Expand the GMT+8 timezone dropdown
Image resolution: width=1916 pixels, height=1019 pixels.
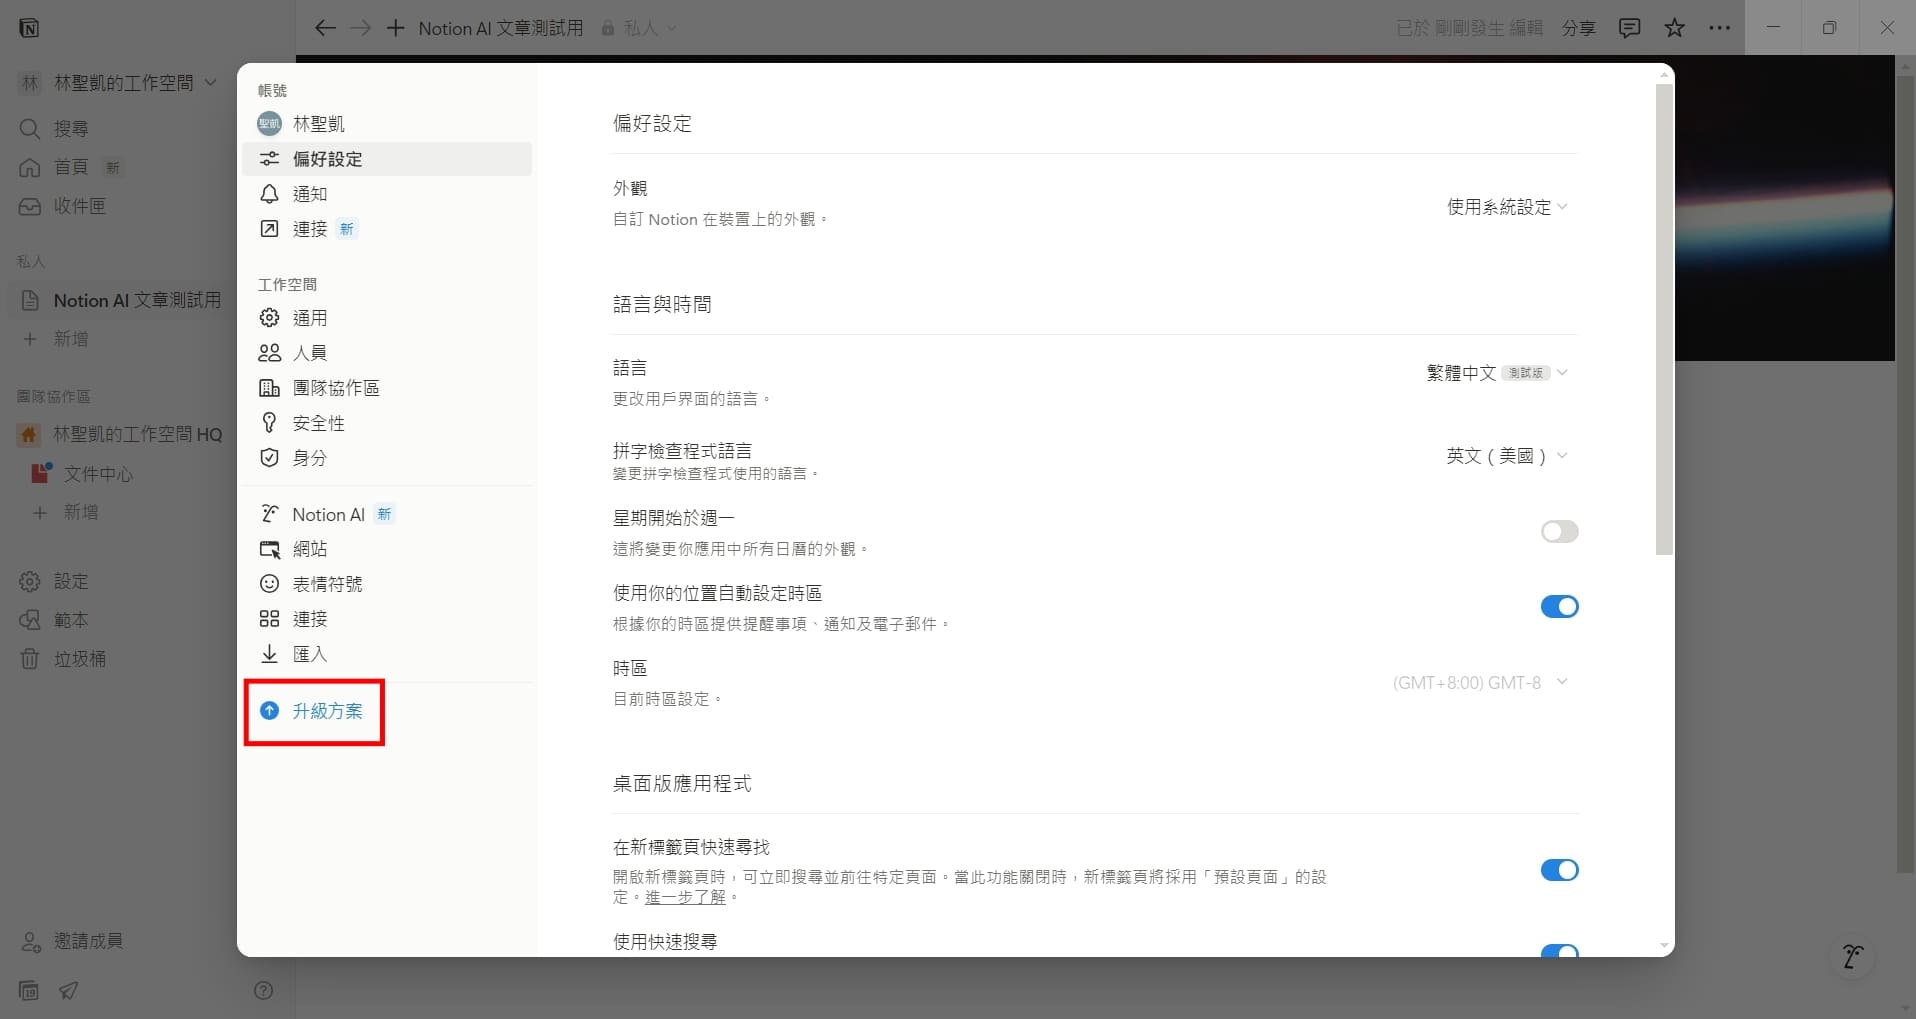pyautogui.click(x=1480, y=682)
